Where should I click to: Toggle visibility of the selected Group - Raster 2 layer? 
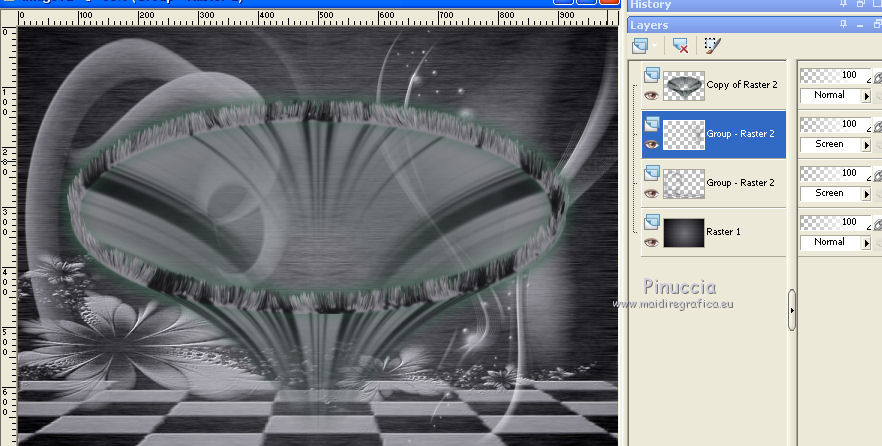click(x=651, y=145)
